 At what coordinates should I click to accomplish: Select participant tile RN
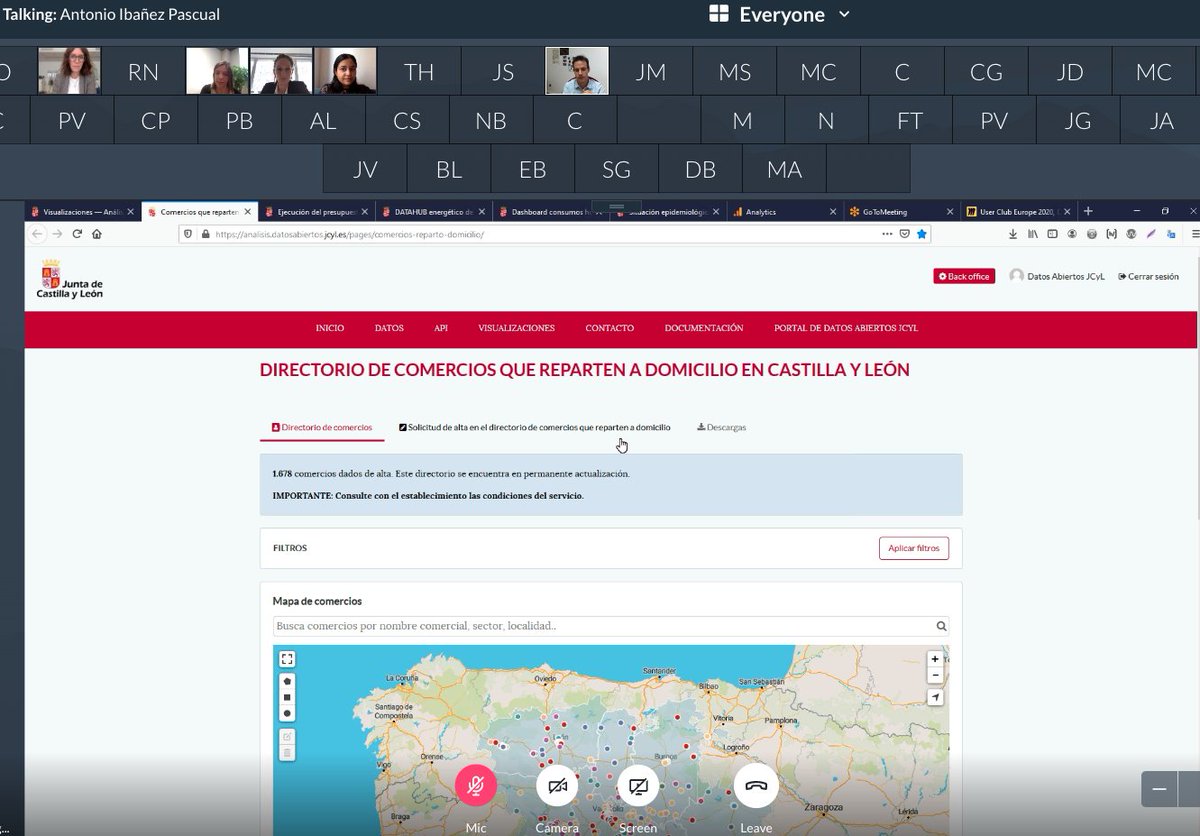[143, 71]
